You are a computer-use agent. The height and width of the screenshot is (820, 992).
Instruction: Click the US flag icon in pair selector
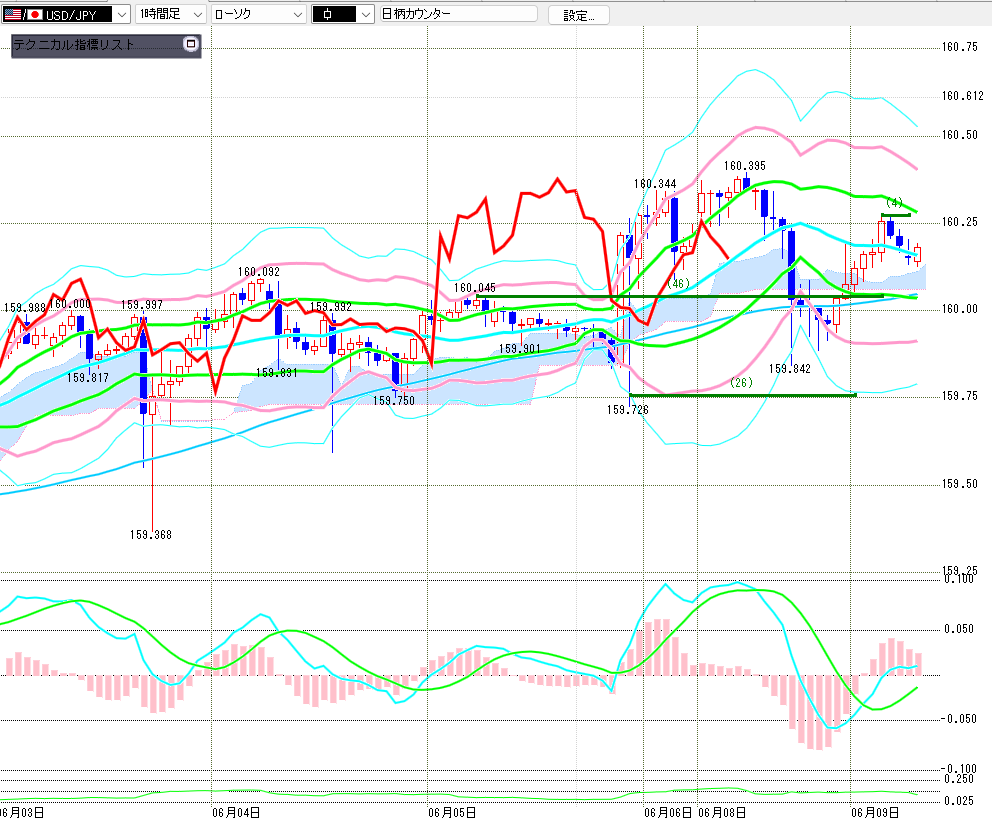click(12, 14)
